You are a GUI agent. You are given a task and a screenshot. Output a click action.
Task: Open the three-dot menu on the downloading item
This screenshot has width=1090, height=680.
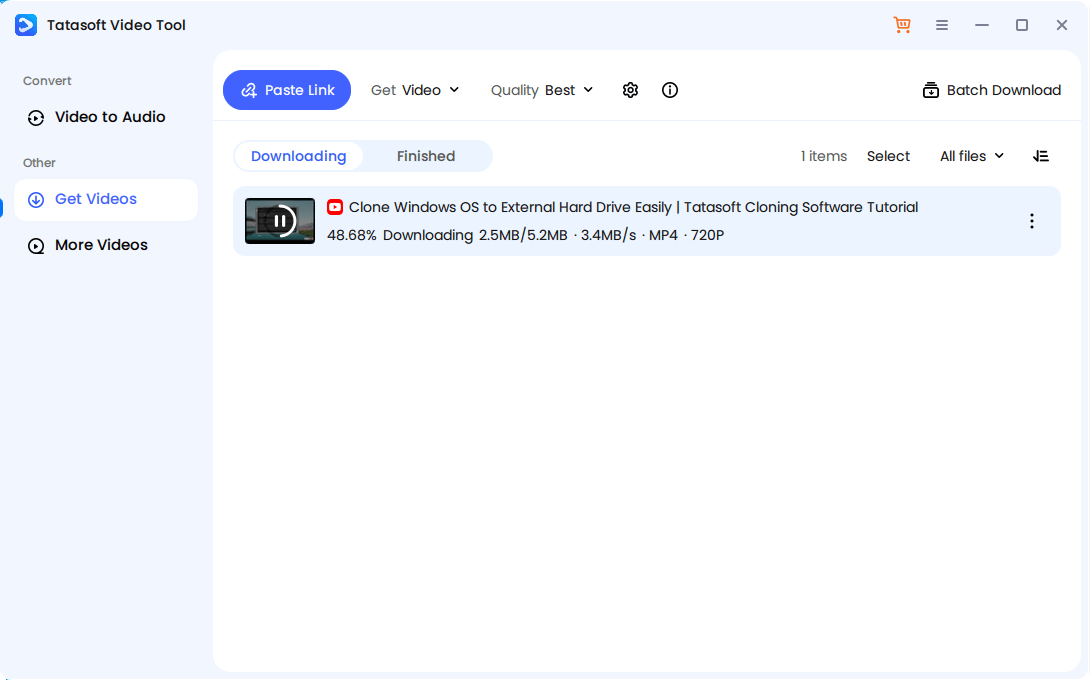(1032, 221)
